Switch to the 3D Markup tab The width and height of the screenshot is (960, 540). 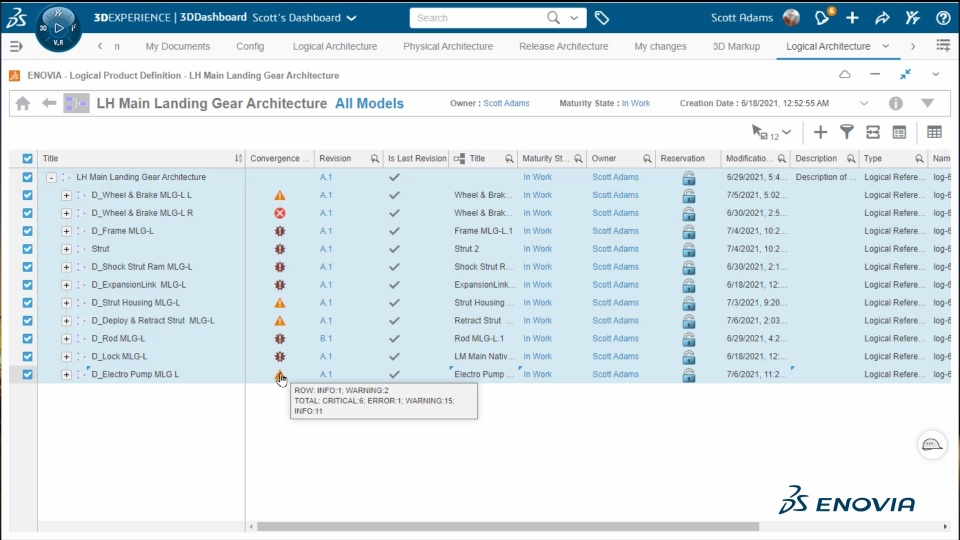736,47
